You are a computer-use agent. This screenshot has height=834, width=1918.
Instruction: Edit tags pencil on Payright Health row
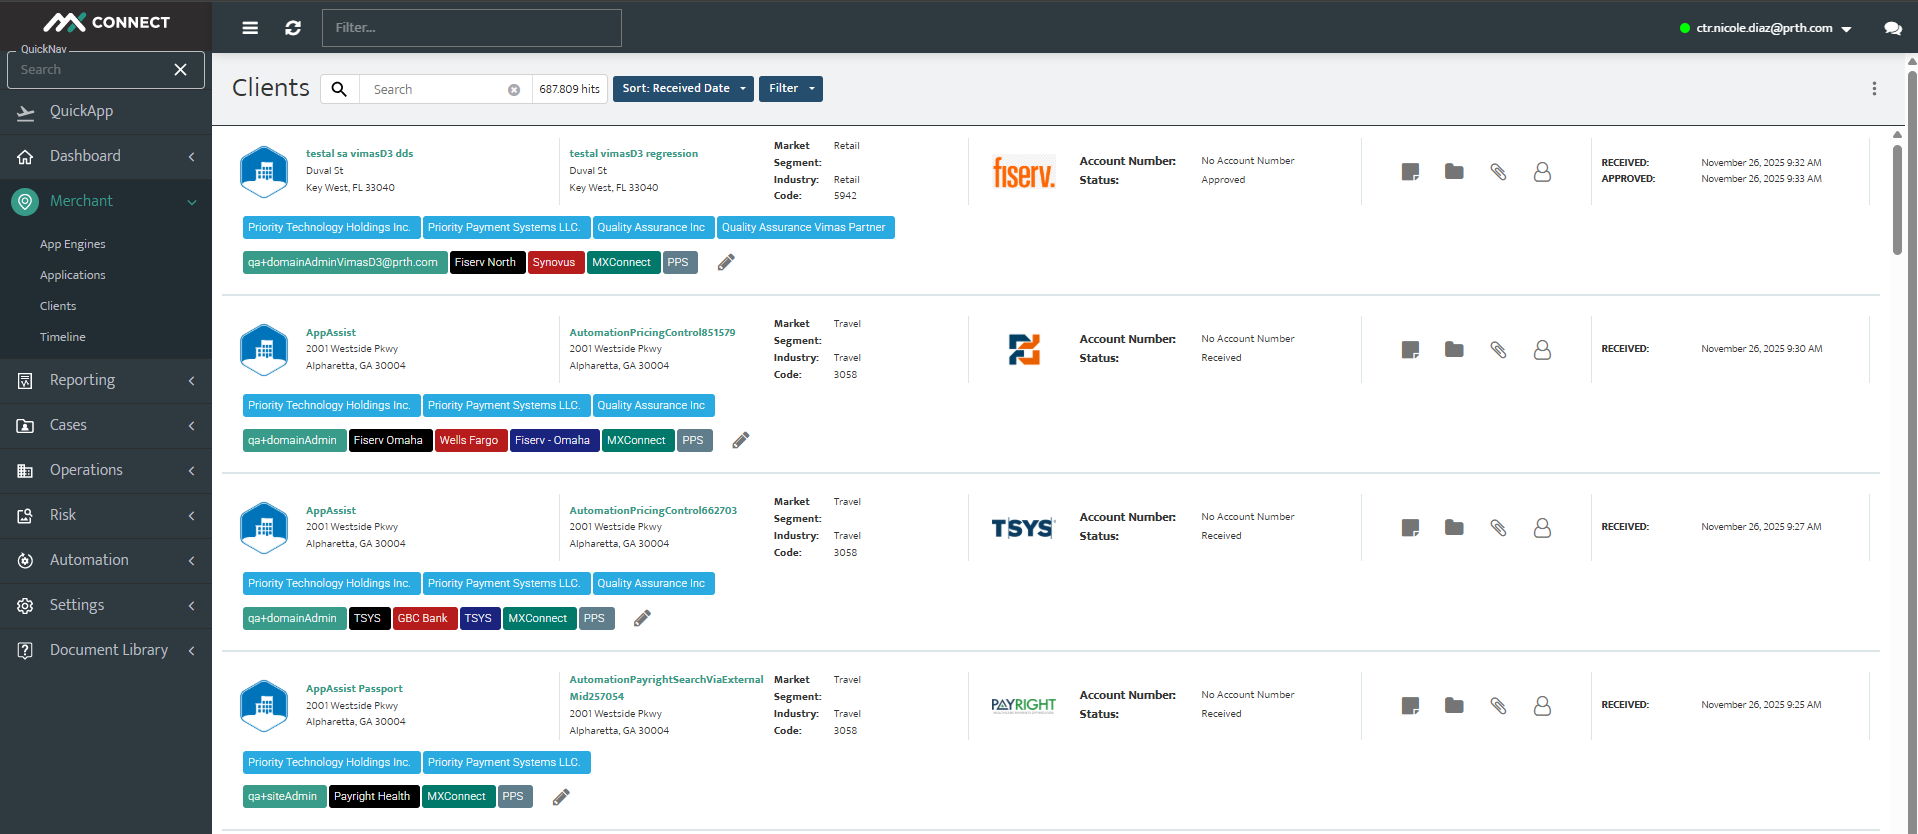coord(561,797)
